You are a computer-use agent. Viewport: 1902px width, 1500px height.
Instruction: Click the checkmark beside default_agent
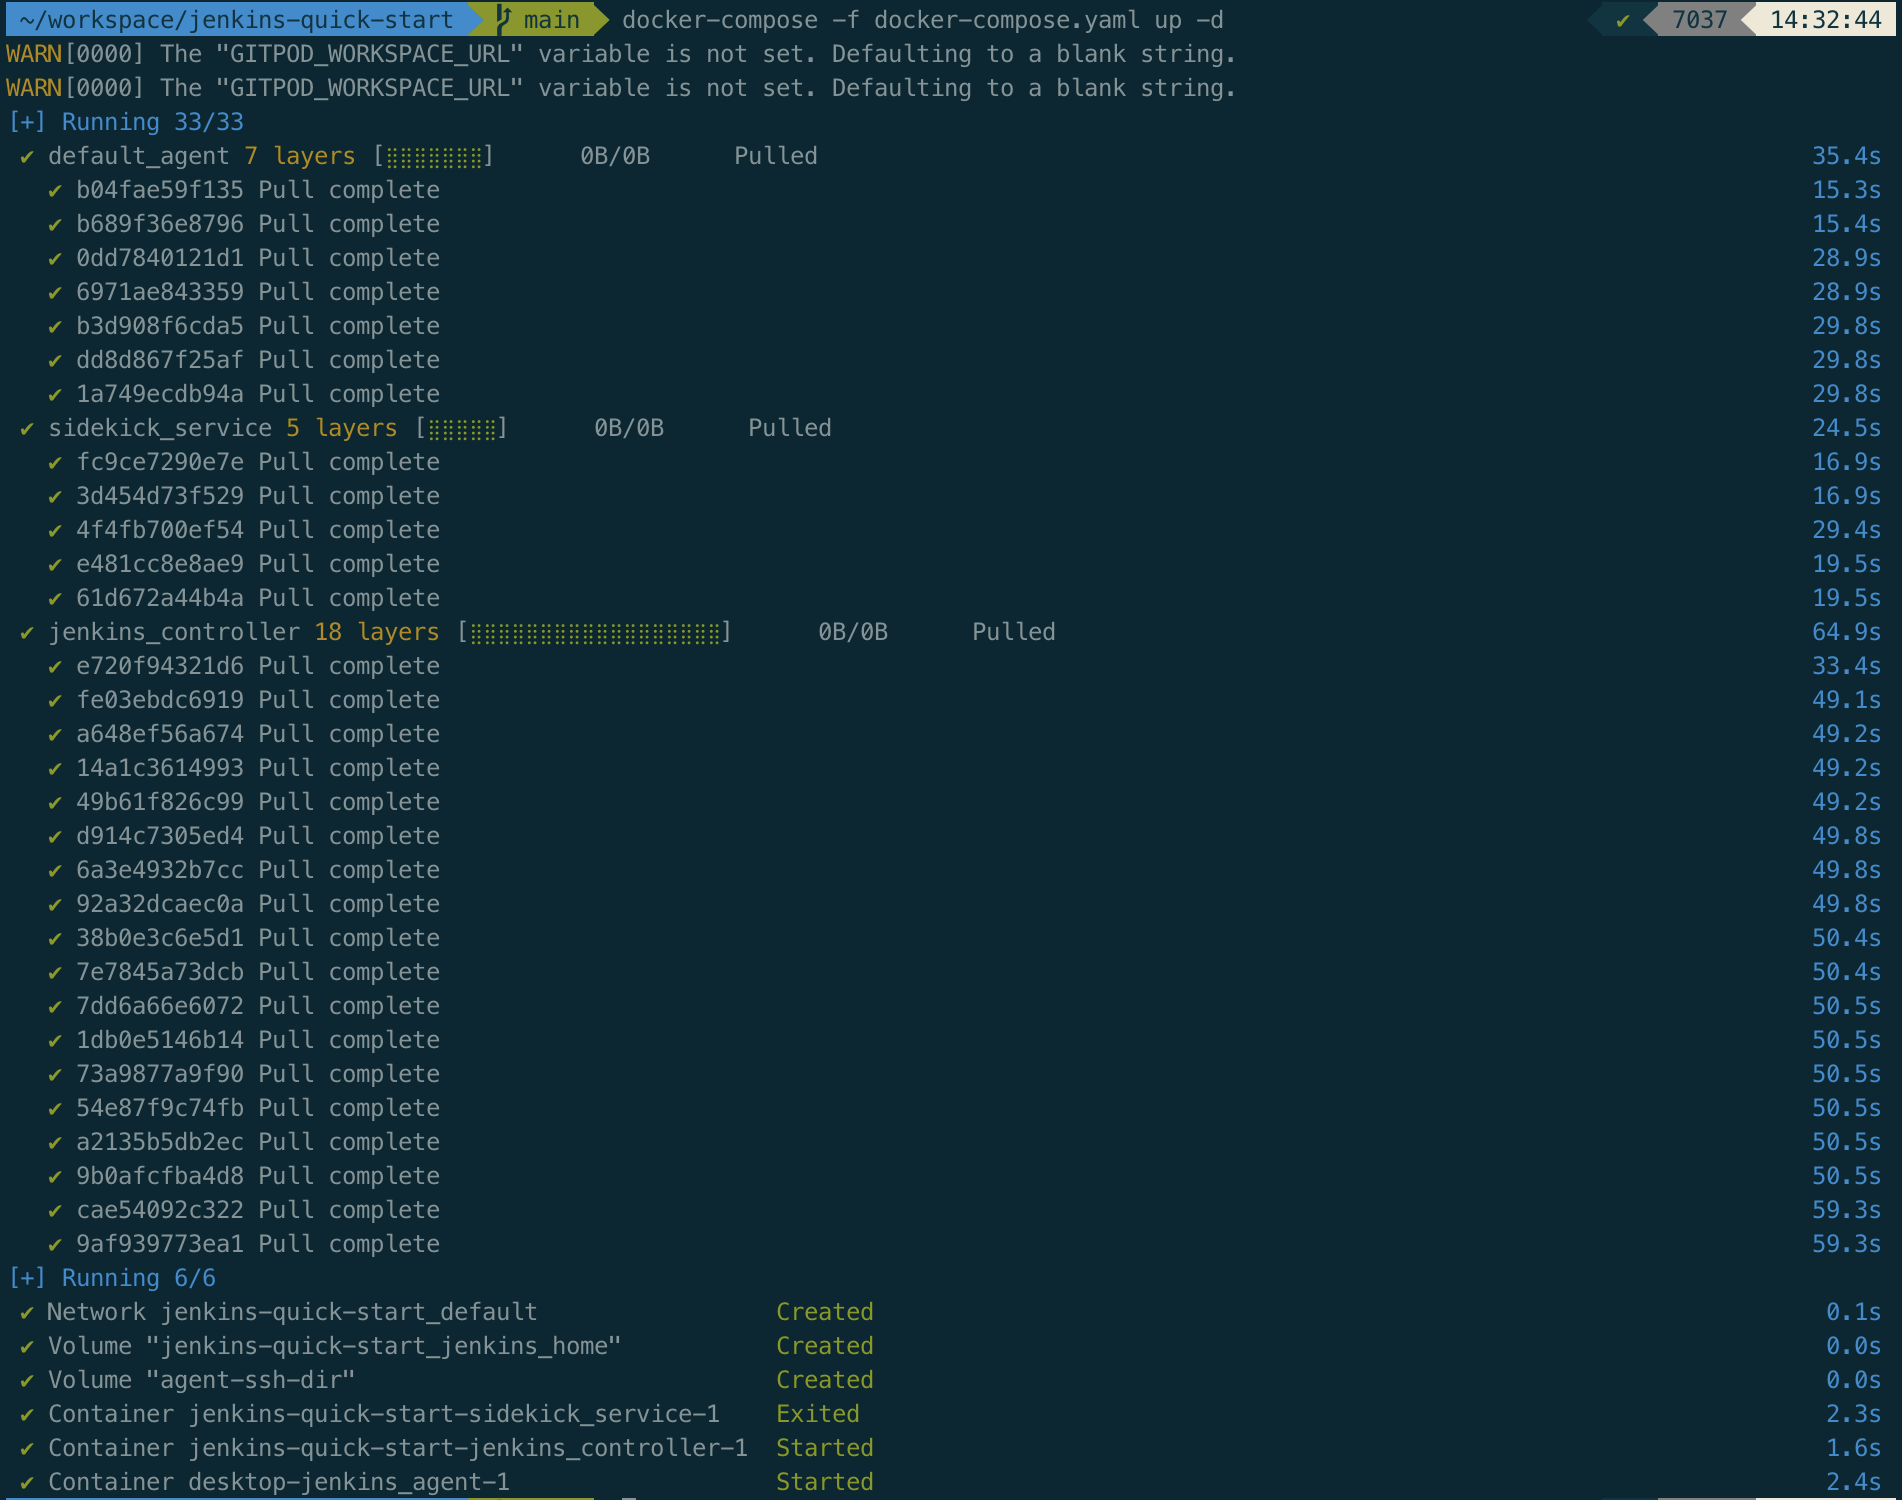[x=27, y=156]
